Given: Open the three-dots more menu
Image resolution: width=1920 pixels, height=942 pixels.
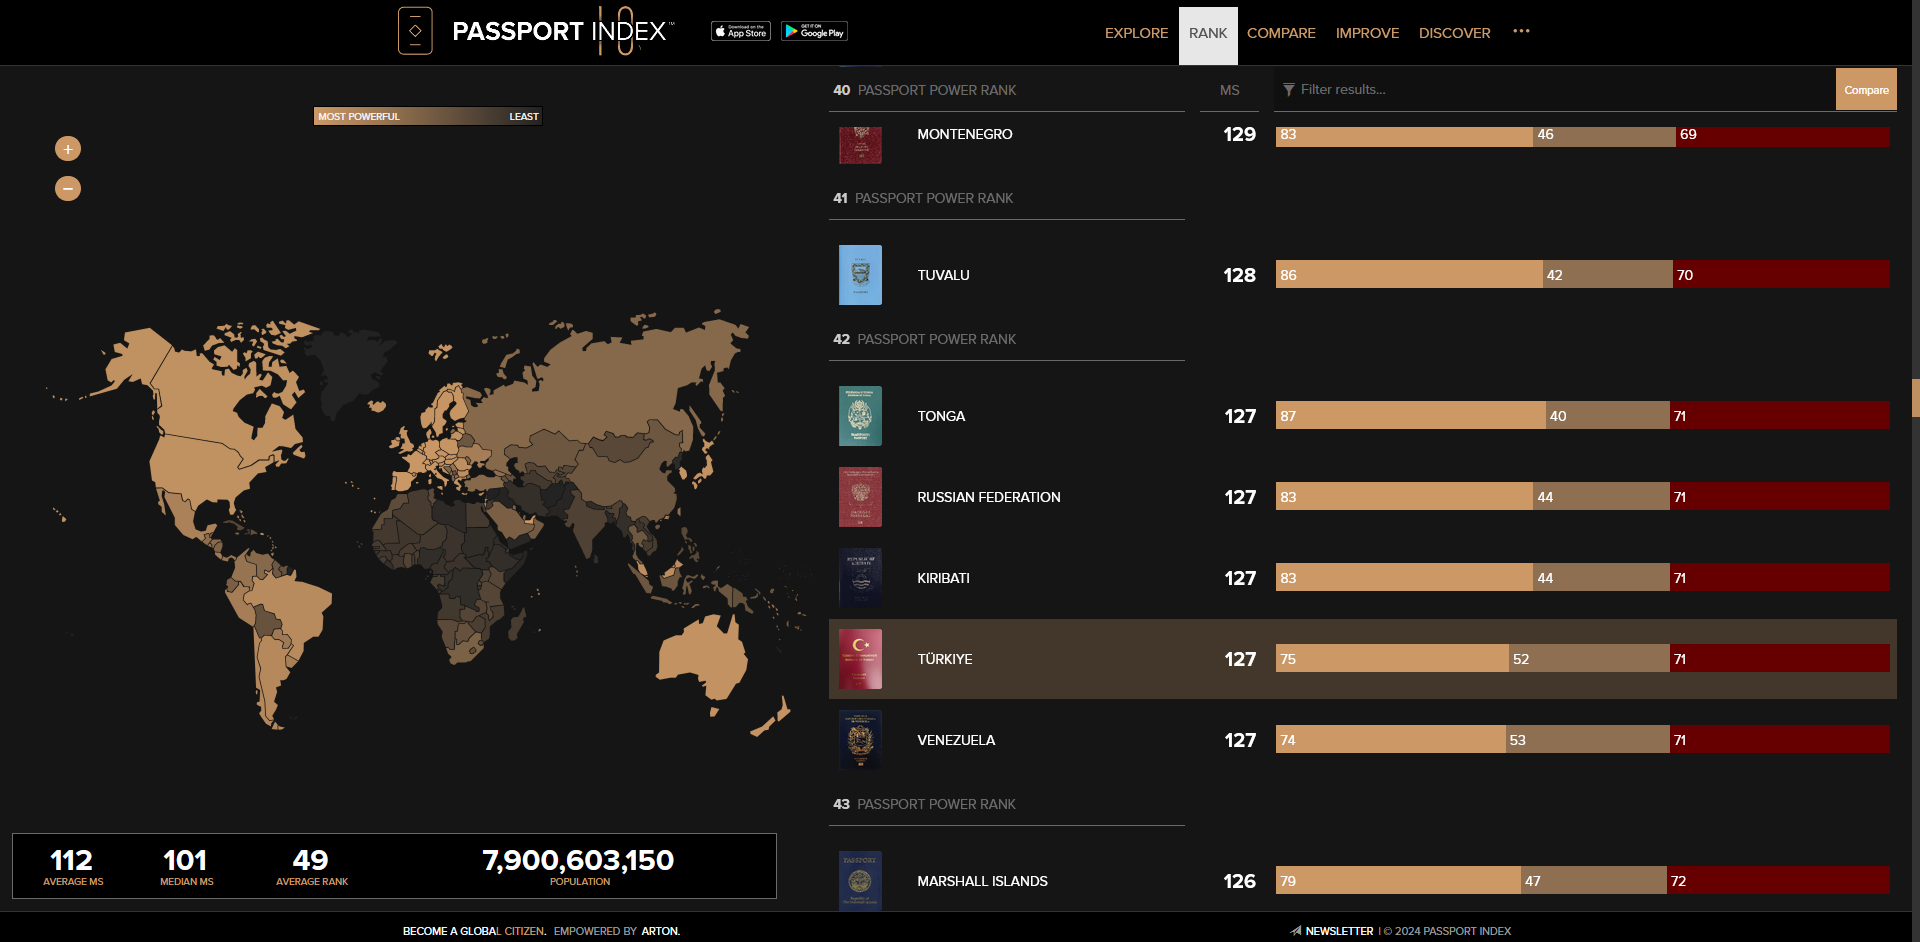Looking at the screenshot, I should point(1521,32).
